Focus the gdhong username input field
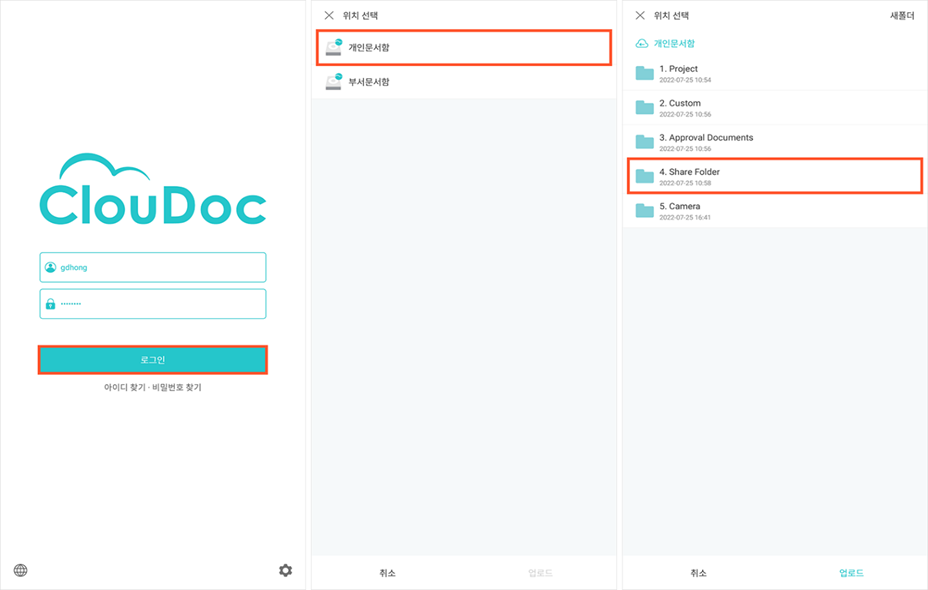 153,267
